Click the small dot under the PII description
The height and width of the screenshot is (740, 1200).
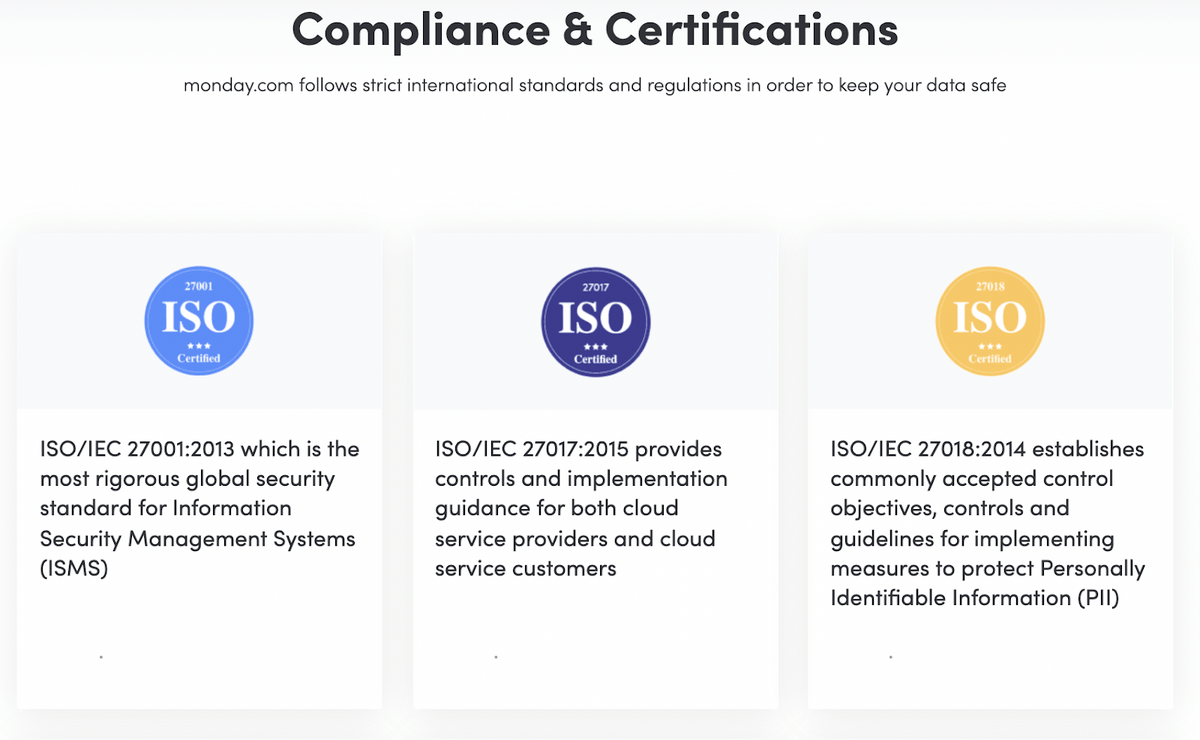point(891,657)
